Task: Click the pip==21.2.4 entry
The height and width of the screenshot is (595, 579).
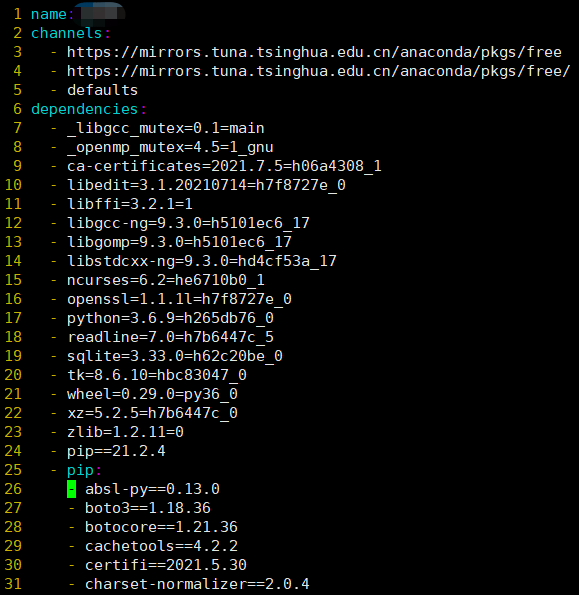Action: (x=116, y=451)
